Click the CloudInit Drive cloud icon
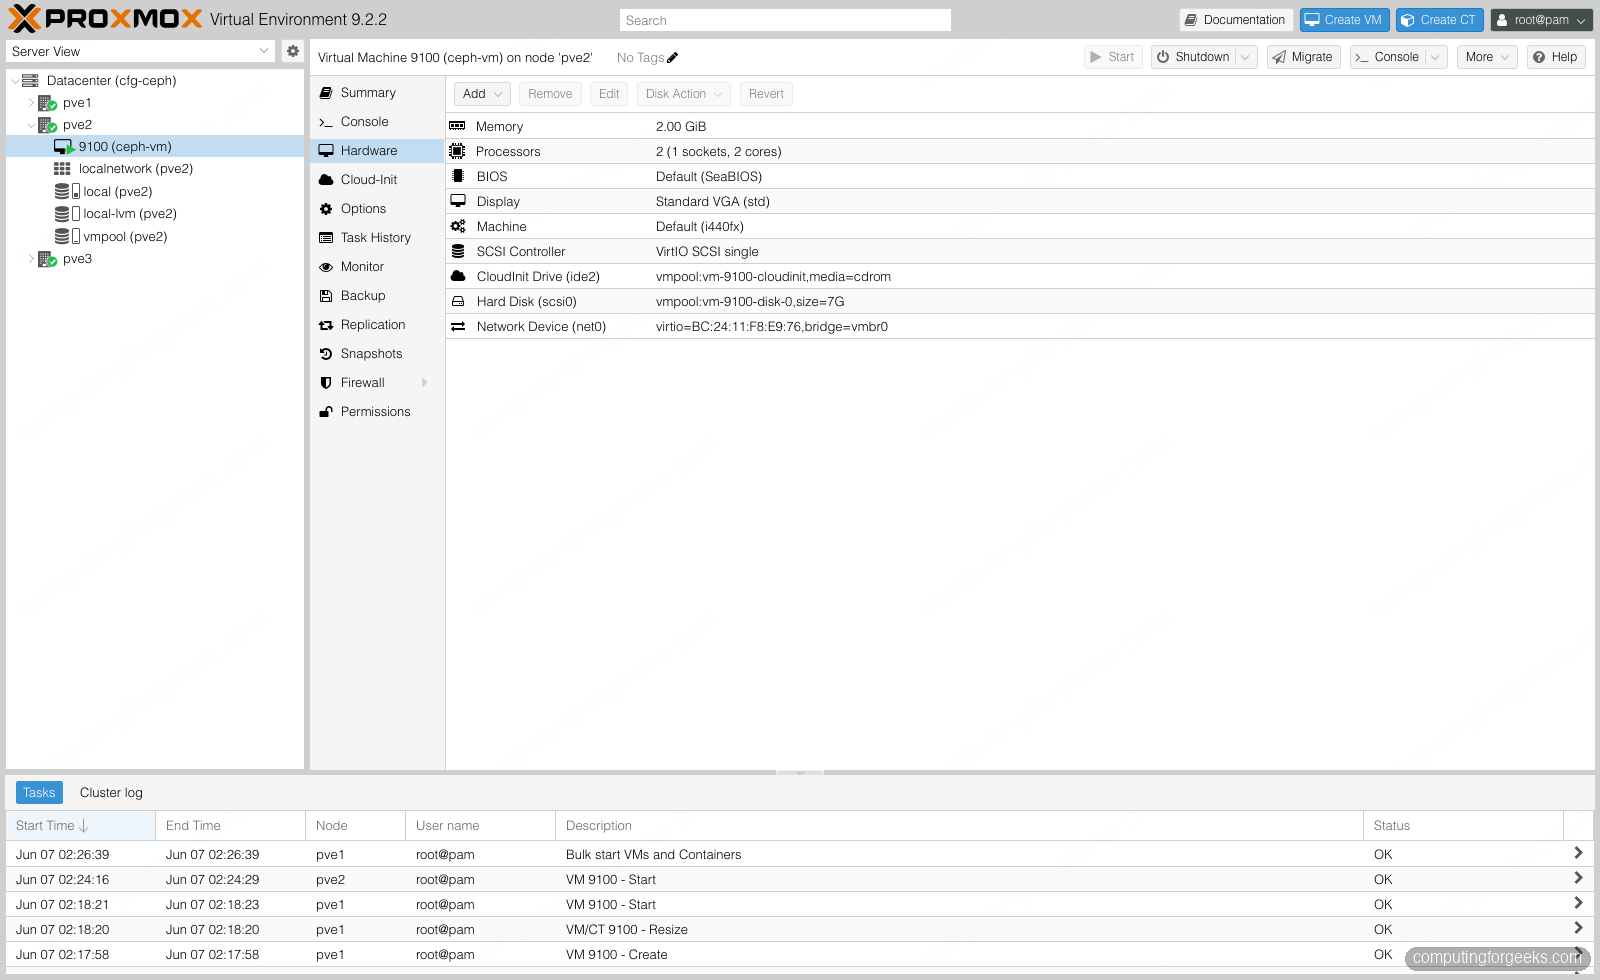 tap(458, 276)
